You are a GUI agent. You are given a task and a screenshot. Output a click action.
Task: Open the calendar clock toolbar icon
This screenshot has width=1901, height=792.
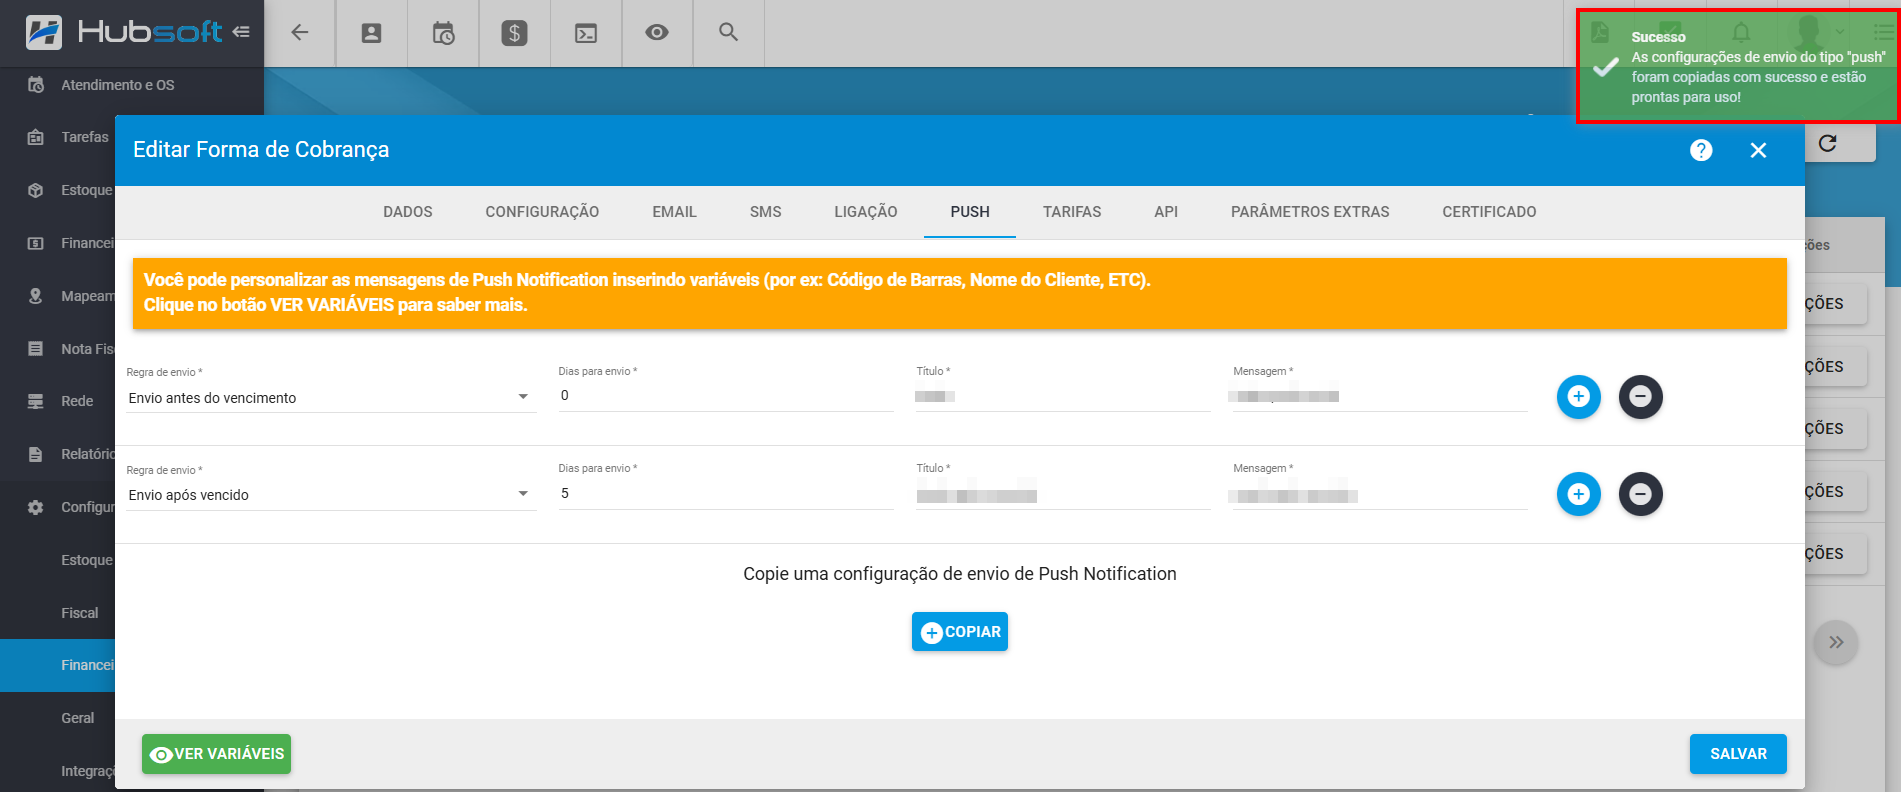(x=443, y=33)
